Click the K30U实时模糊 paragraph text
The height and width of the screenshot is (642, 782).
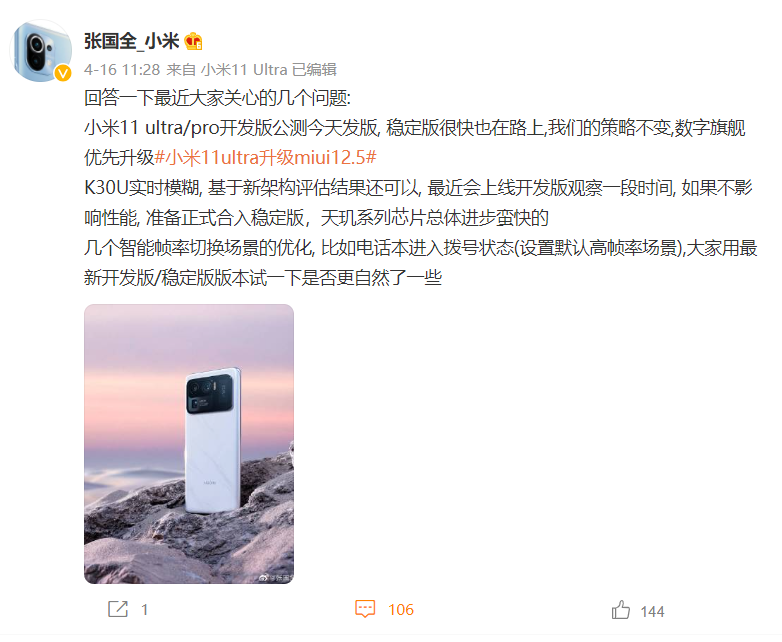(418, 203)
